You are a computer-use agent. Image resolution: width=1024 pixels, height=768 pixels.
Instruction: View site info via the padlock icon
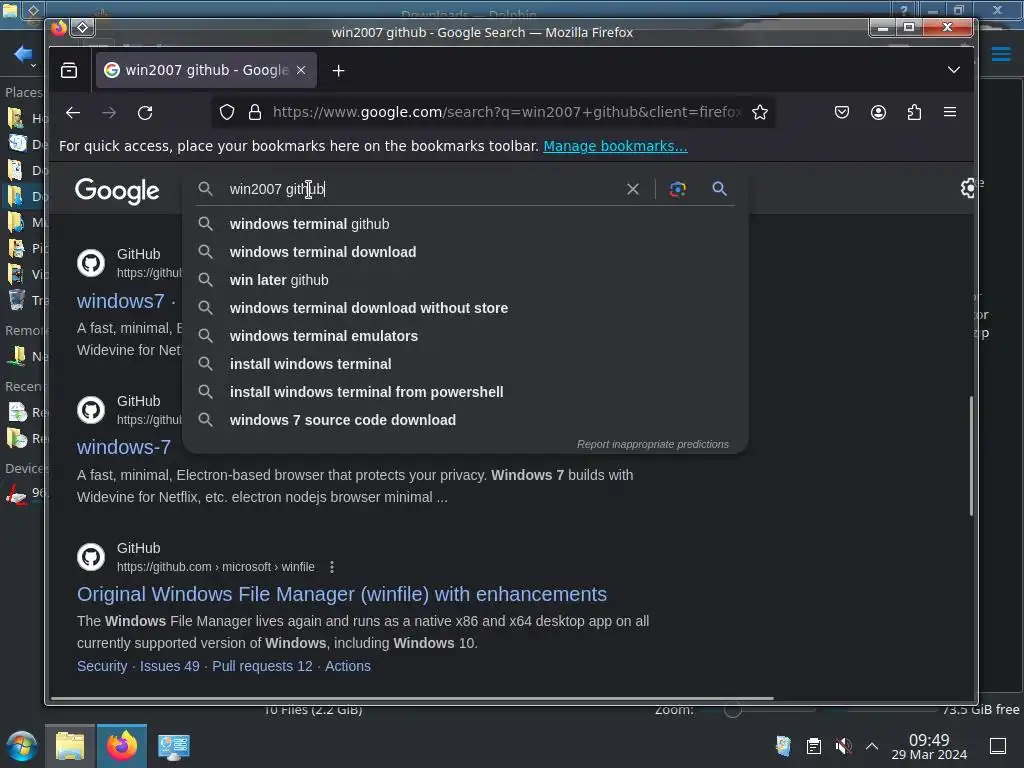point(255,112)
